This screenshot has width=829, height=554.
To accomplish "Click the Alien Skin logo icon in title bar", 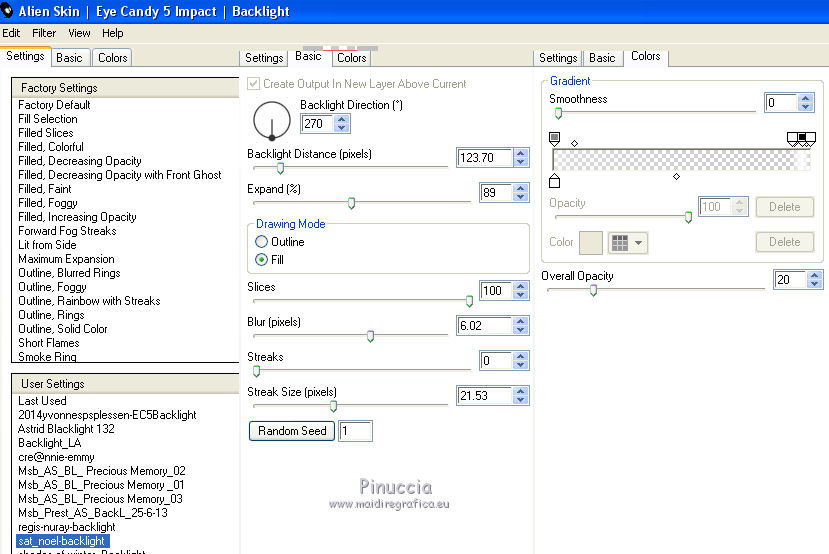I will (x=6, y=10).
